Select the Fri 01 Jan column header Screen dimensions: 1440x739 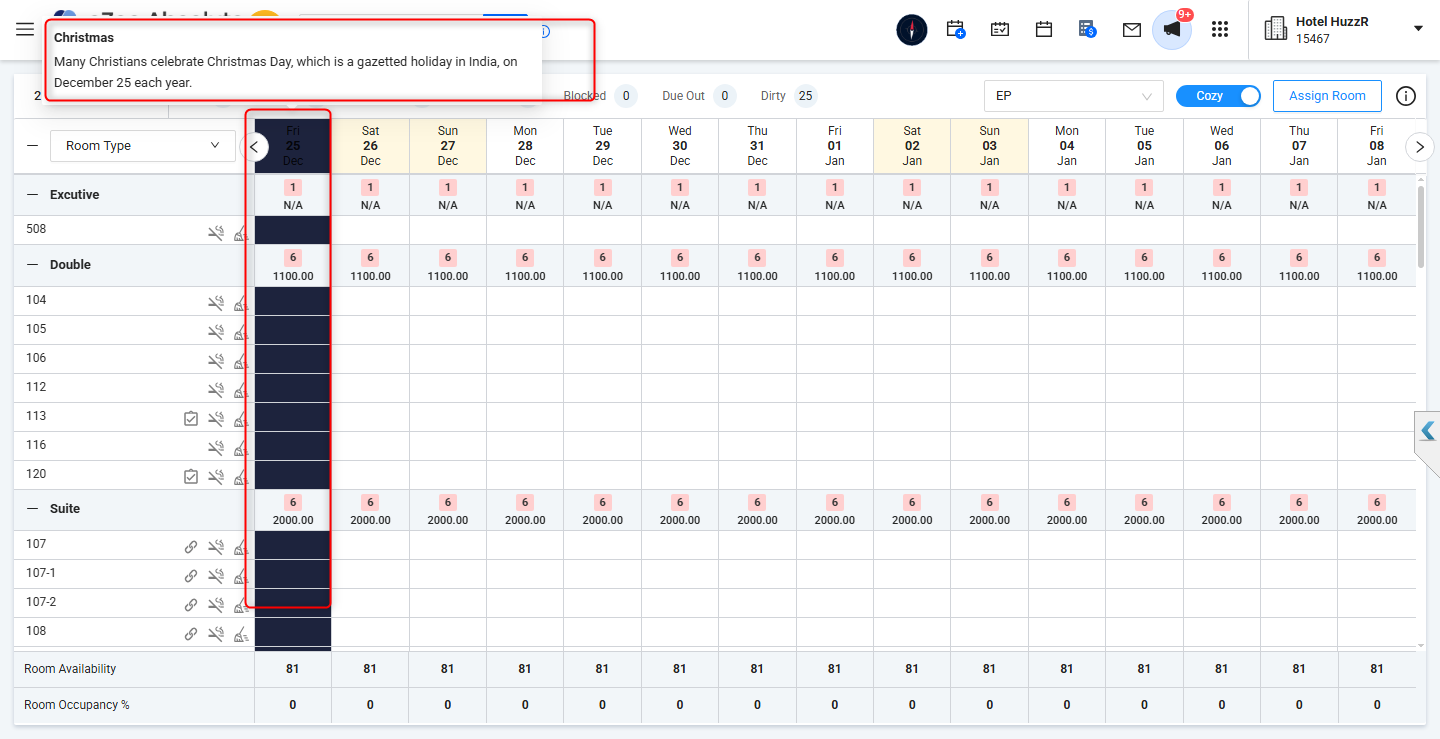pyautogui.click(x=835, y=146)
